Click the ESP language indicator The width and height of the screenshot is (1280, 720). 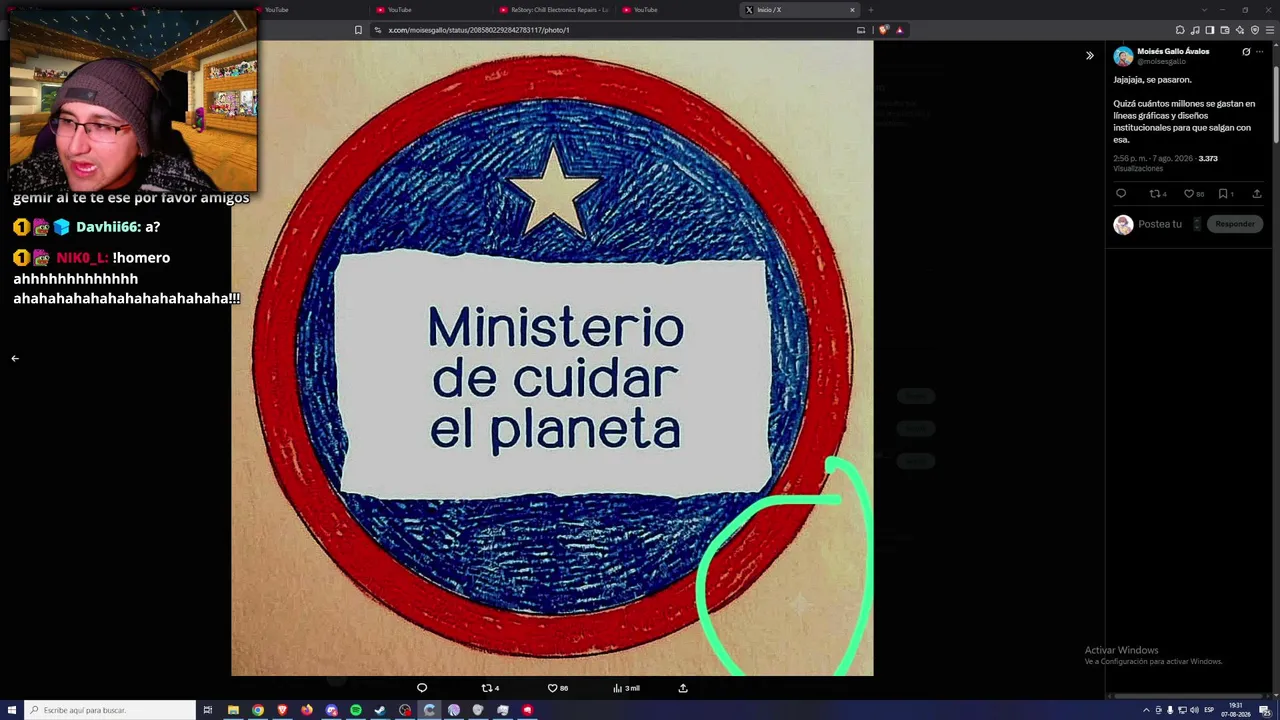(x=1209, y=710)
